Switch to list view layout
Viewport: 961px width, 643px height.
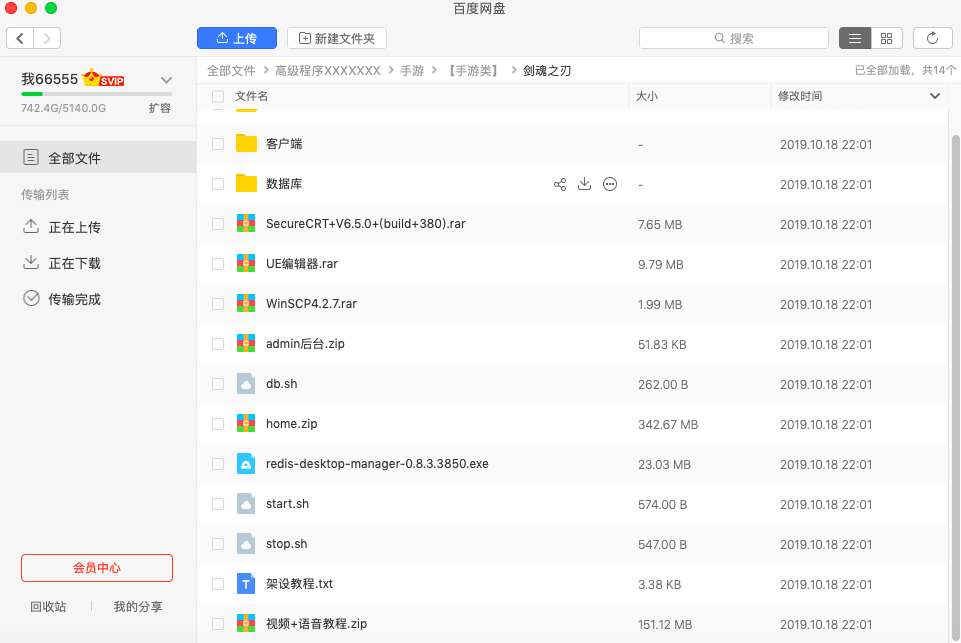tap(854, 38)
